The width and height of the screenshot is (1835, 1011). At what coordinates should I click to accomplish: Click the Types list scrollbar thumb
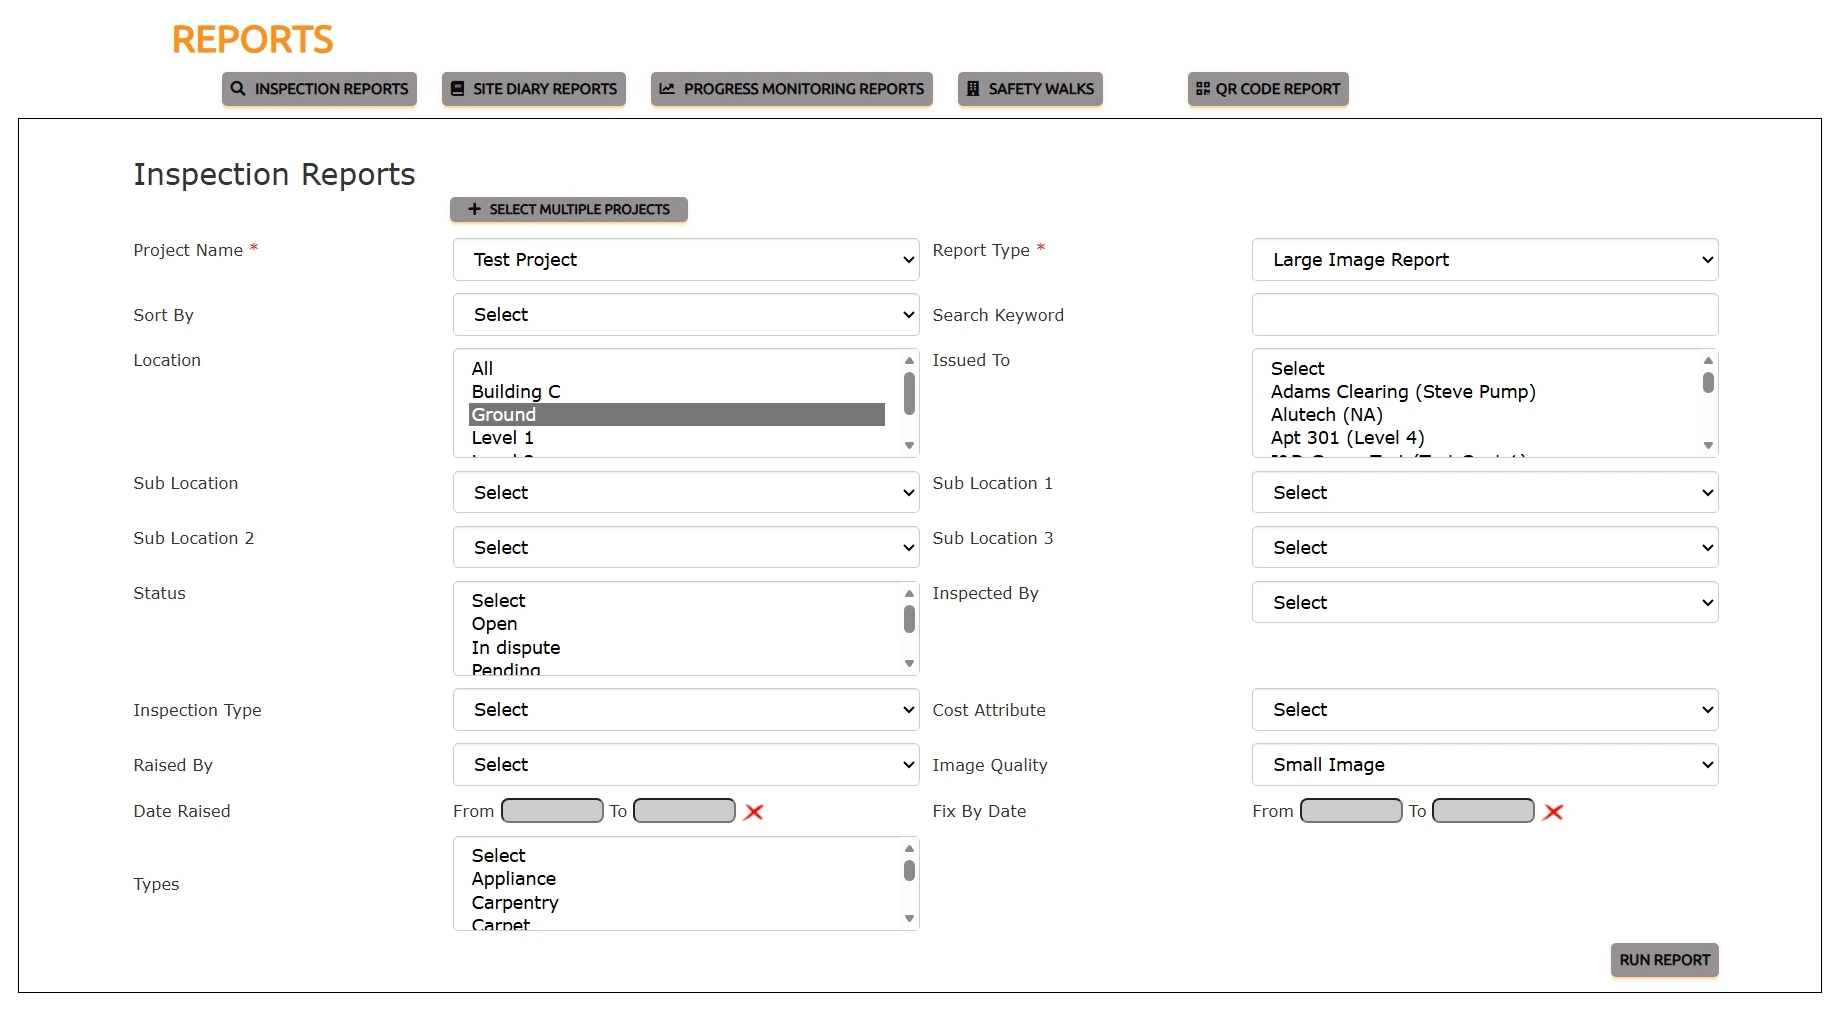point(909,871)
